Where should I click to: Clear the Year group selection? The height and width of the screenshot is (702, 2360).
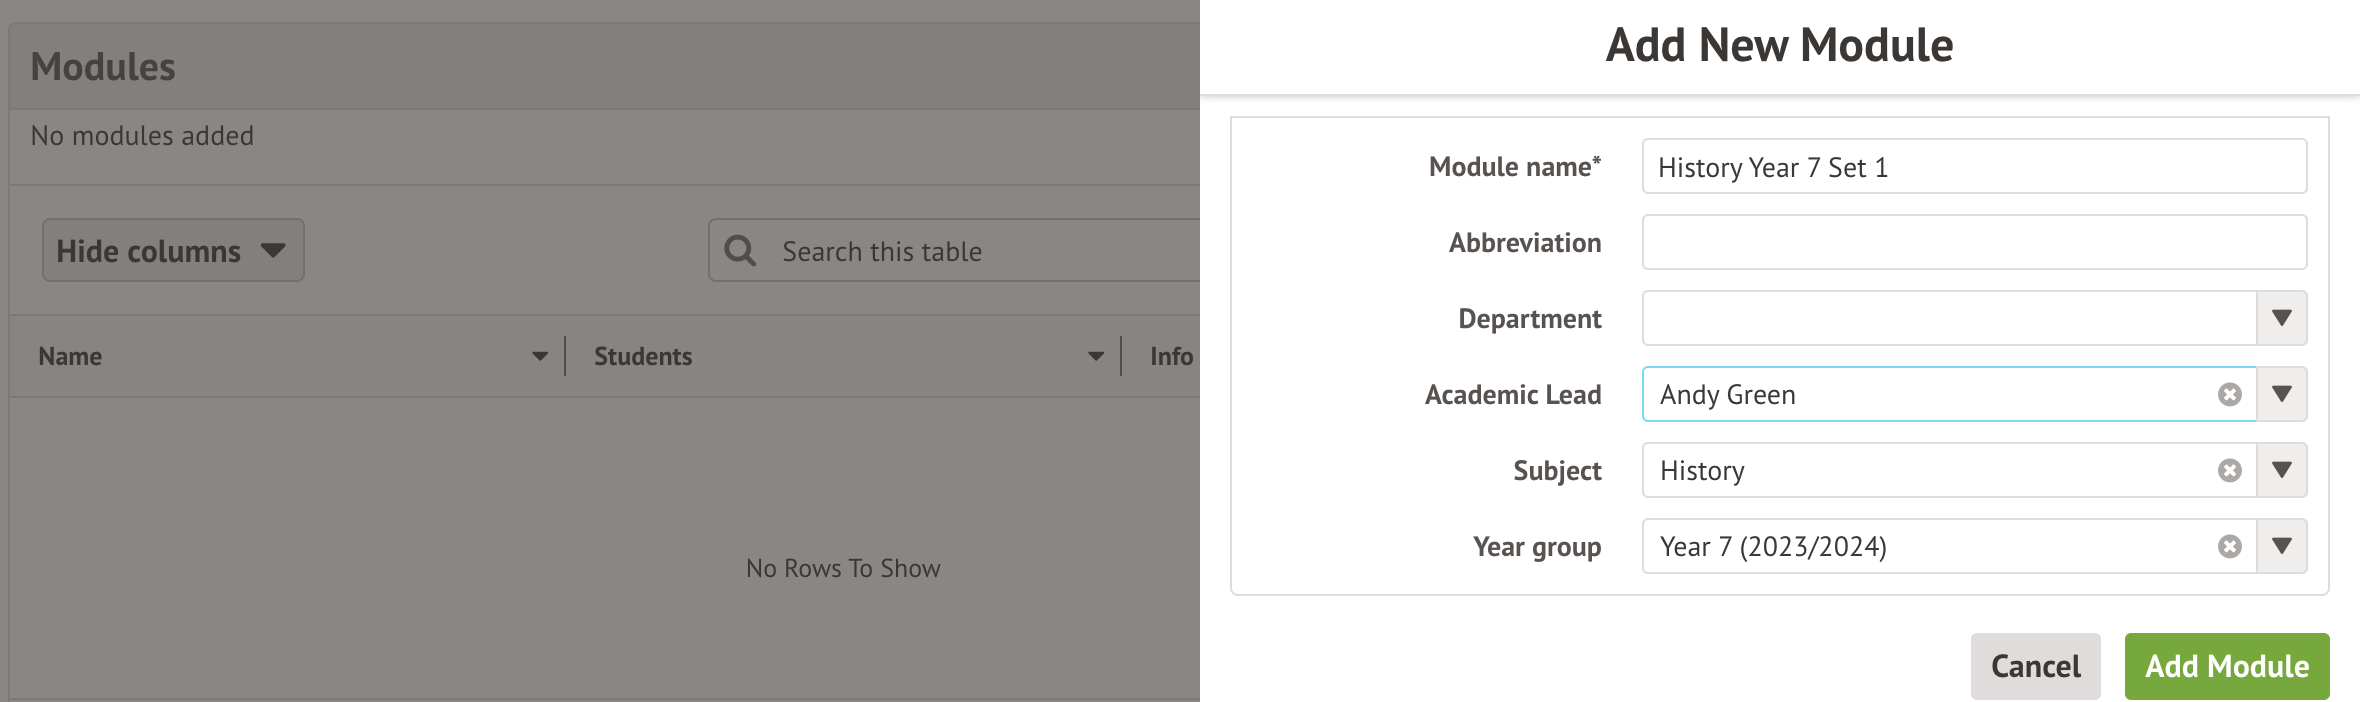(x=2229, y=547)
